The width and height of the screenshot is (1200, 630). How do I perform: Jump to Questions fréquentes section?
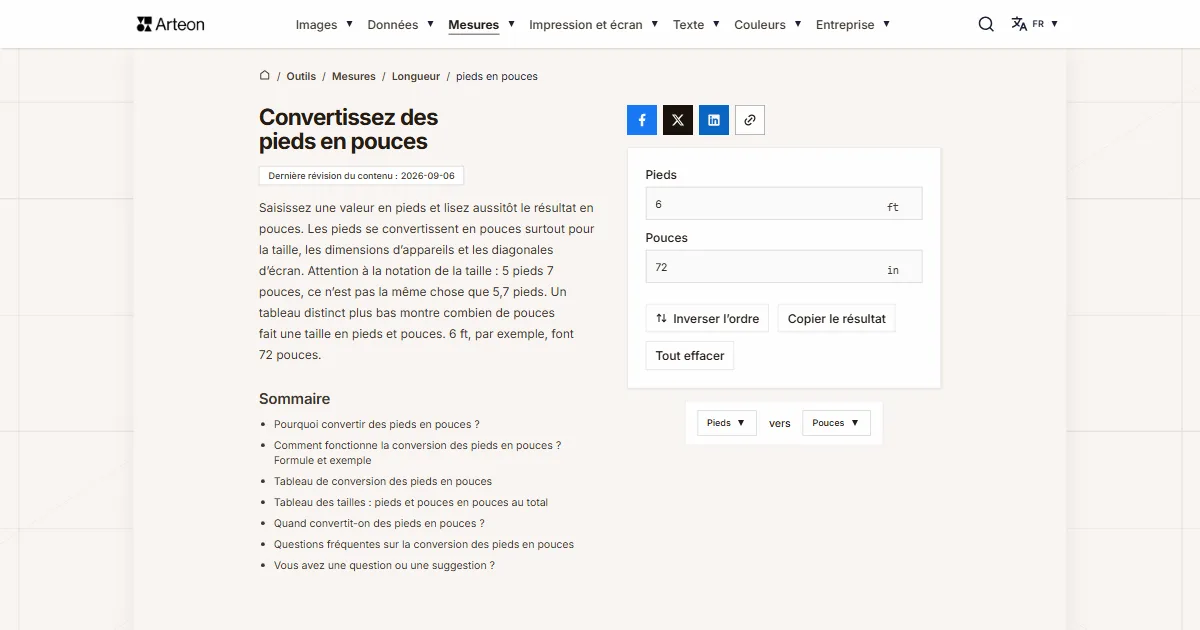click(x=424, y=544)
